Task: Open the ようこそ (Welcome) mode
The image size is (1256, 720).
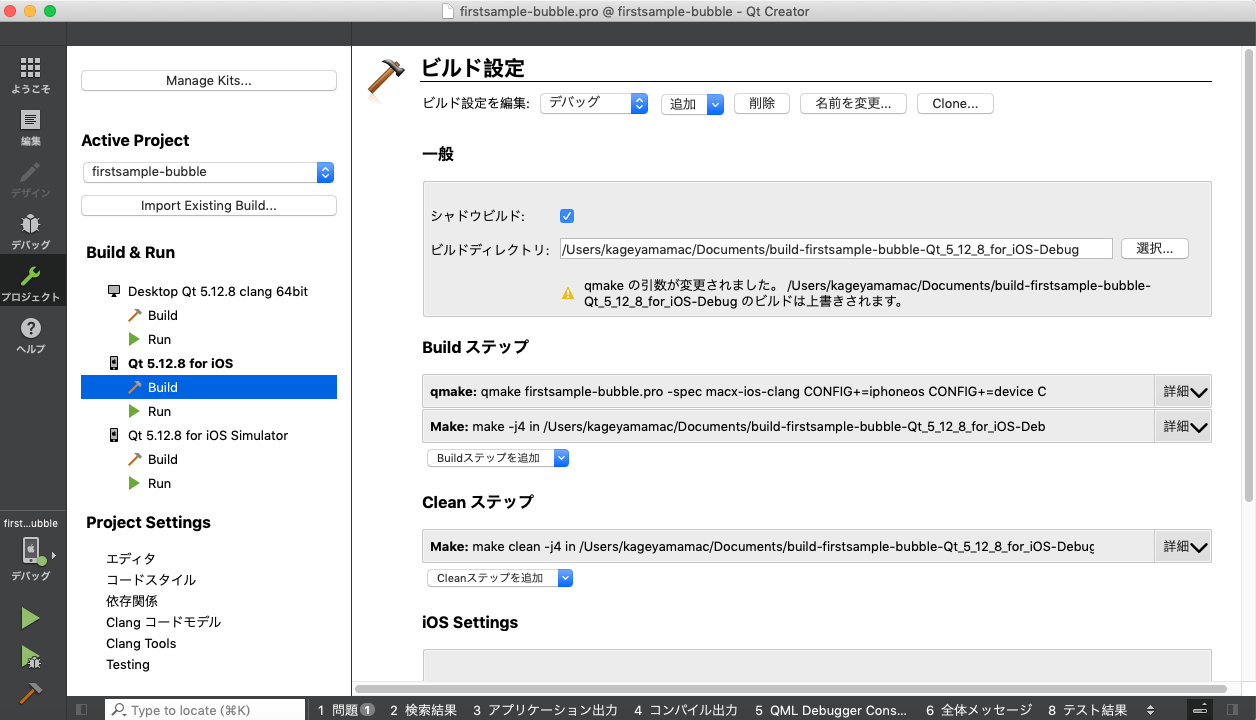Action: (x=31, y=75)
